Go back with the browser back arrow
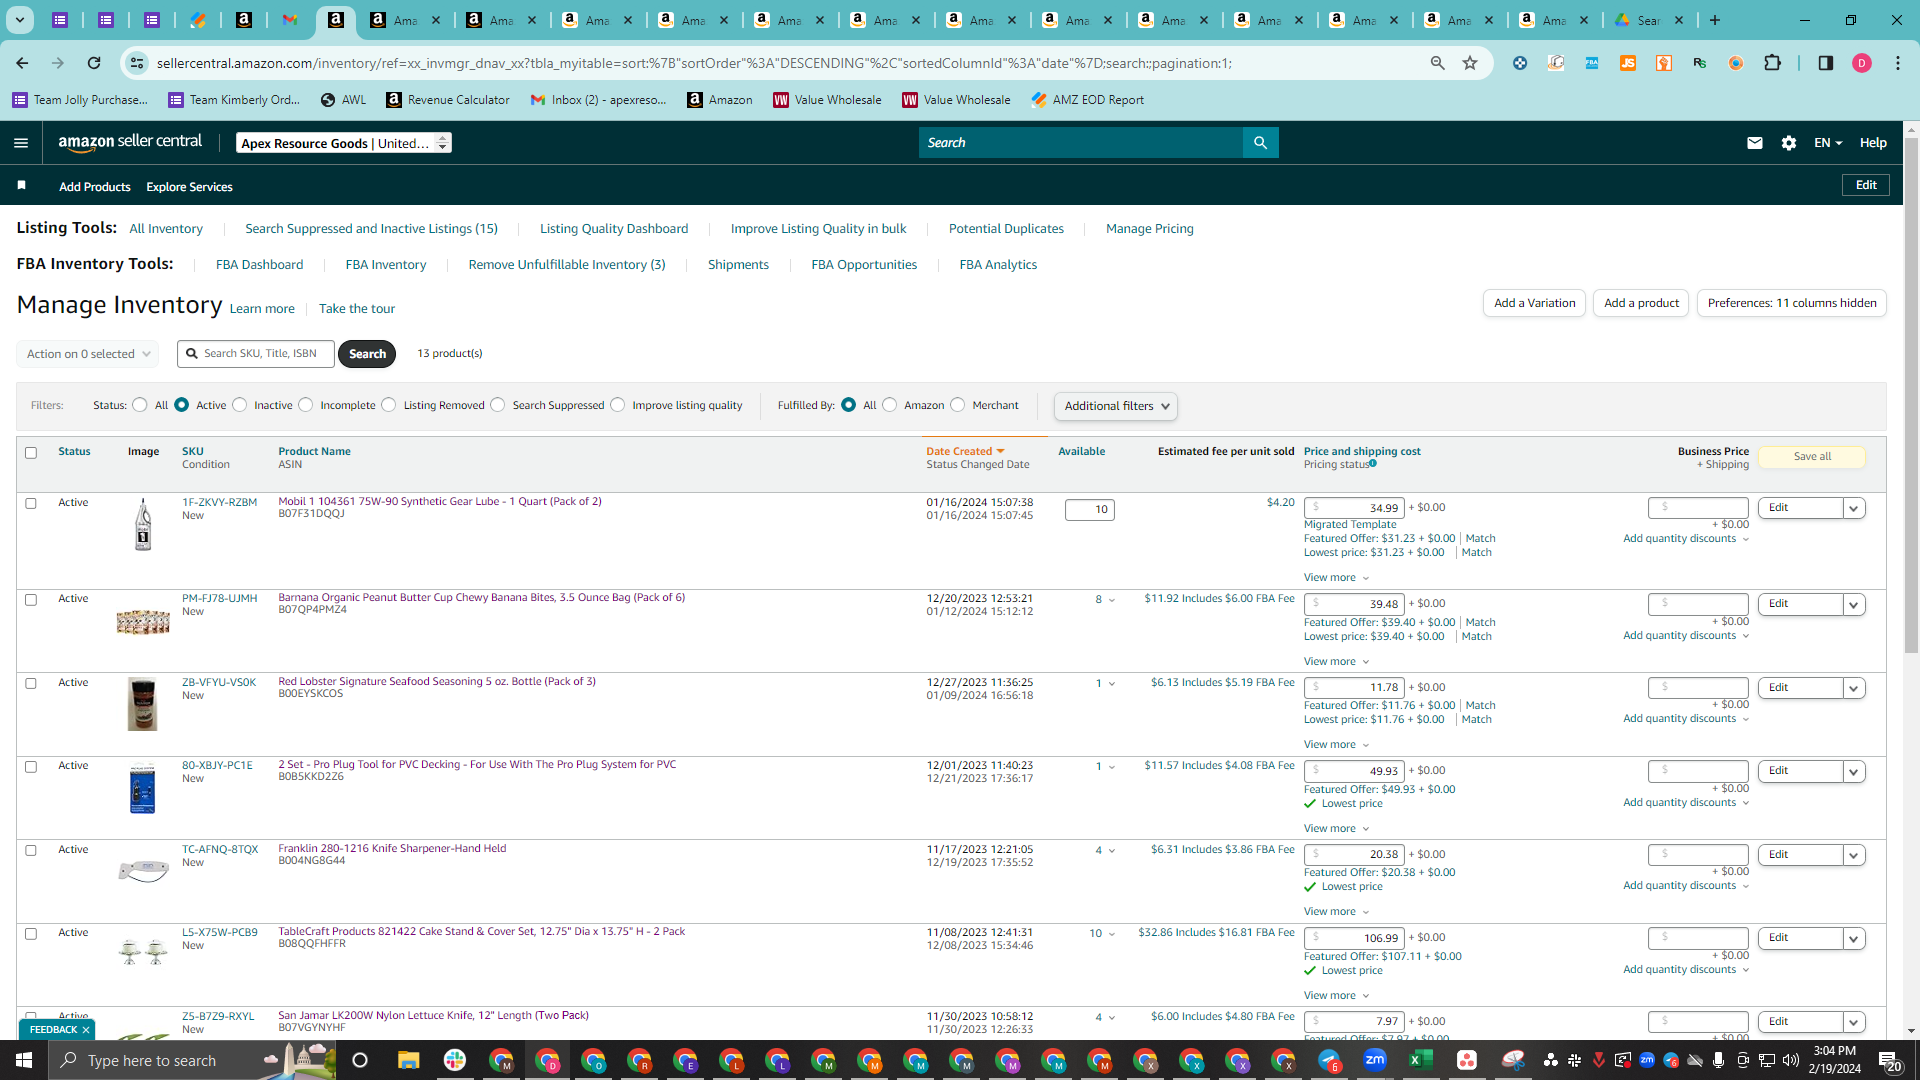The height and width of the screenshot is (1080, 1920). pos(22,63)
